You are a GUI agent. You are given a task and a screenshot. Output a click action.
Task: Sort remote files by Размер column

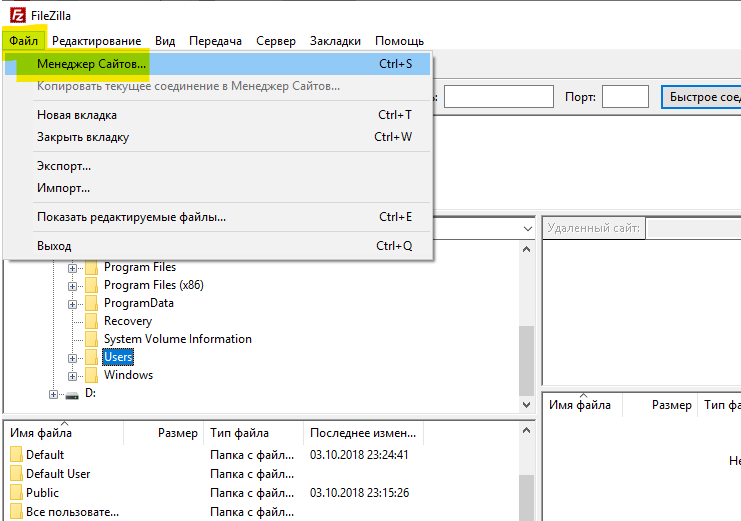(660, 405)
